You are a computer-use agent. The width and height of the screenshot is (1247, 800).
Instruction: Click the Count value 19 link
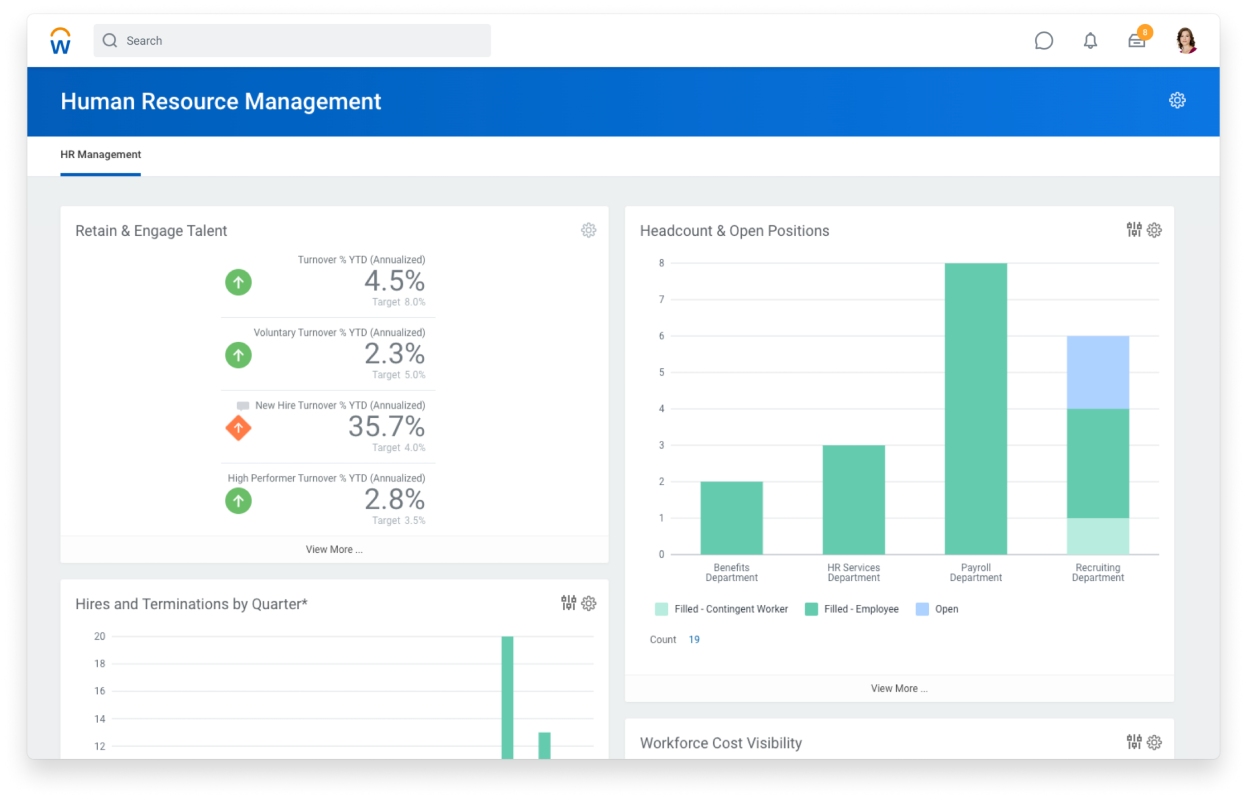(694, 639)
